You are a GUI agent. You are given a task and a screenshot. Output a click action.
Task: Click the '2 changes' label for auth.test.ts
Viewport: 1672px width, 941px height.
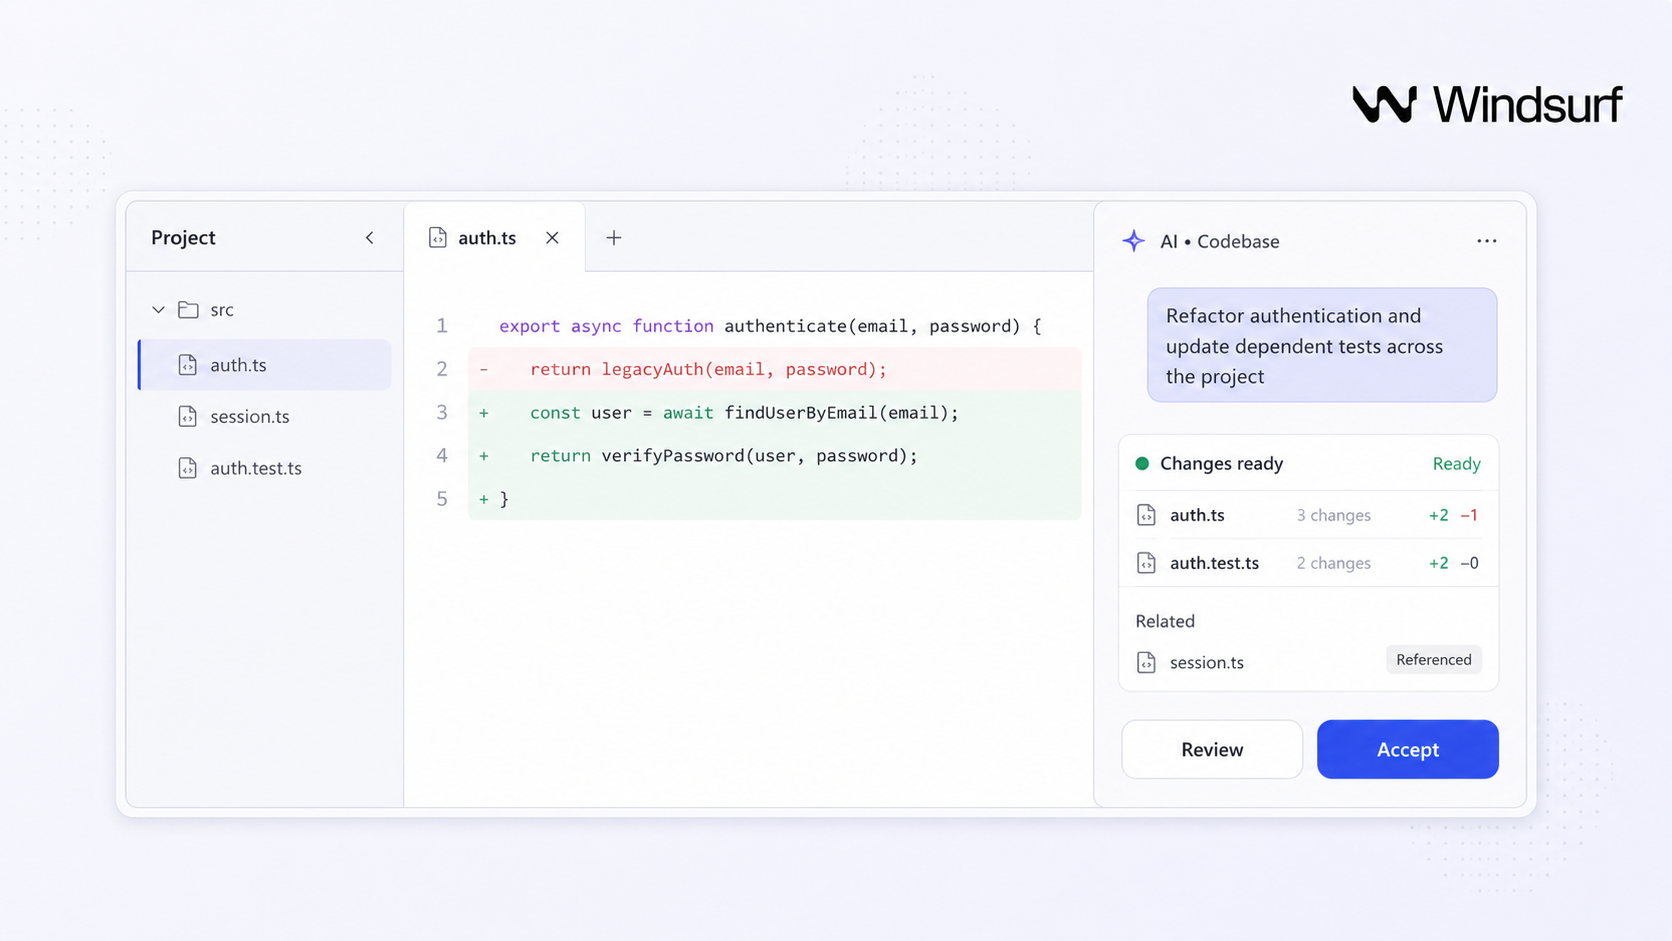1333,563
